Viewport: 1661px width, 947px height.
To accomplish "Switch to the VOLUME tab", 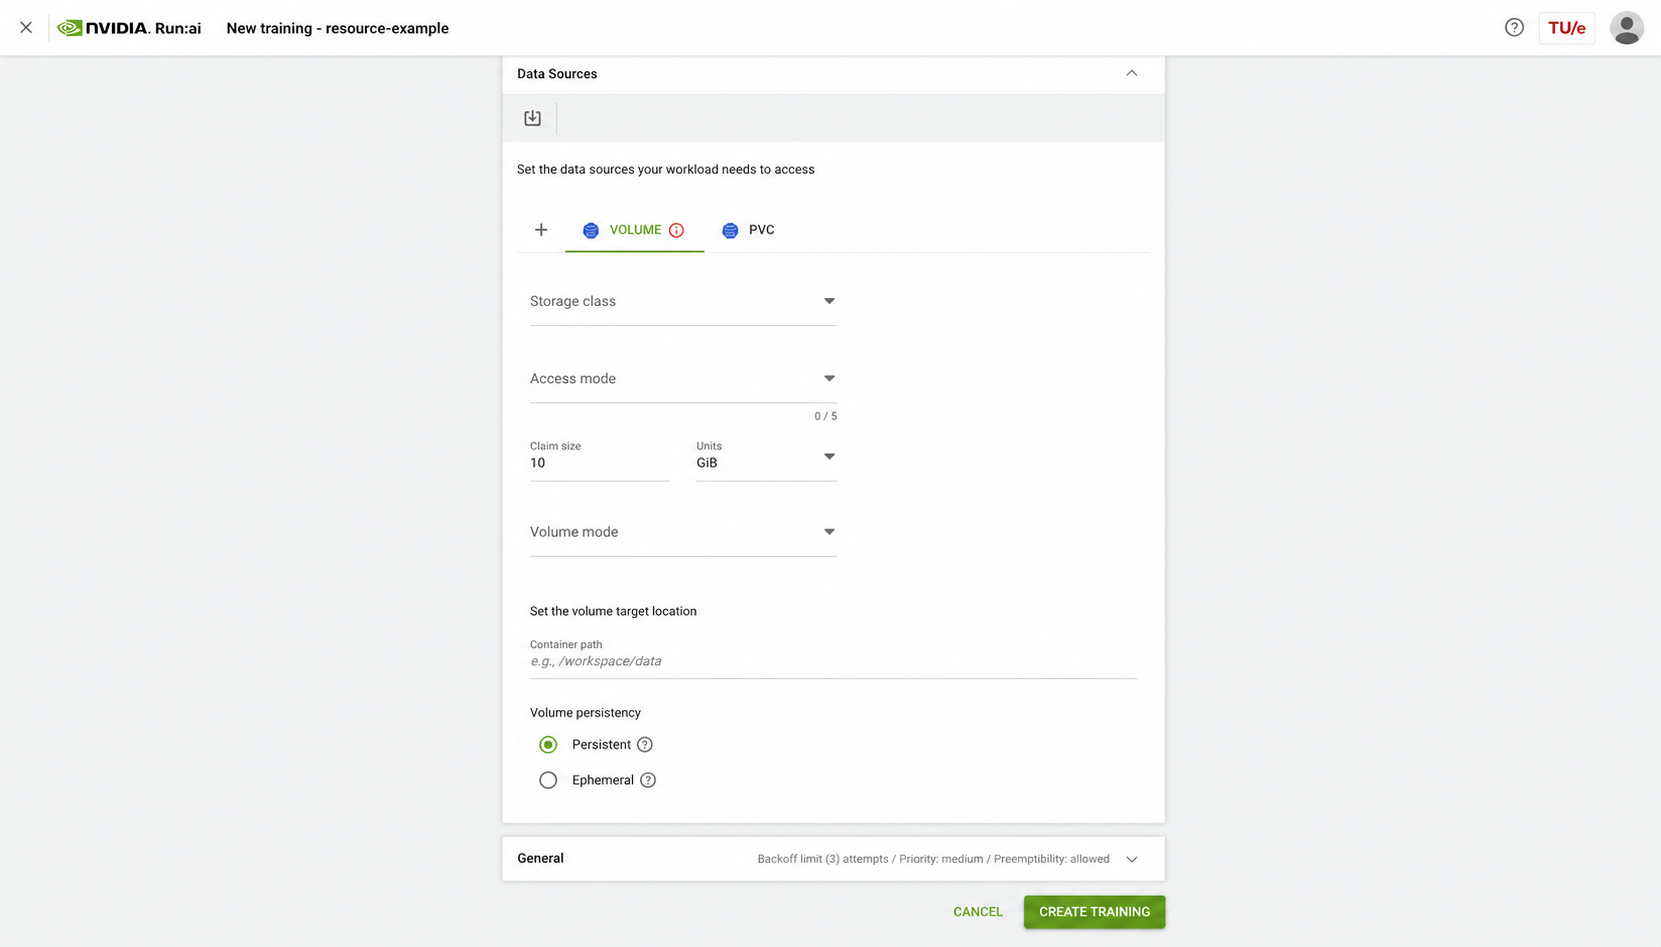I will point(634,230).
